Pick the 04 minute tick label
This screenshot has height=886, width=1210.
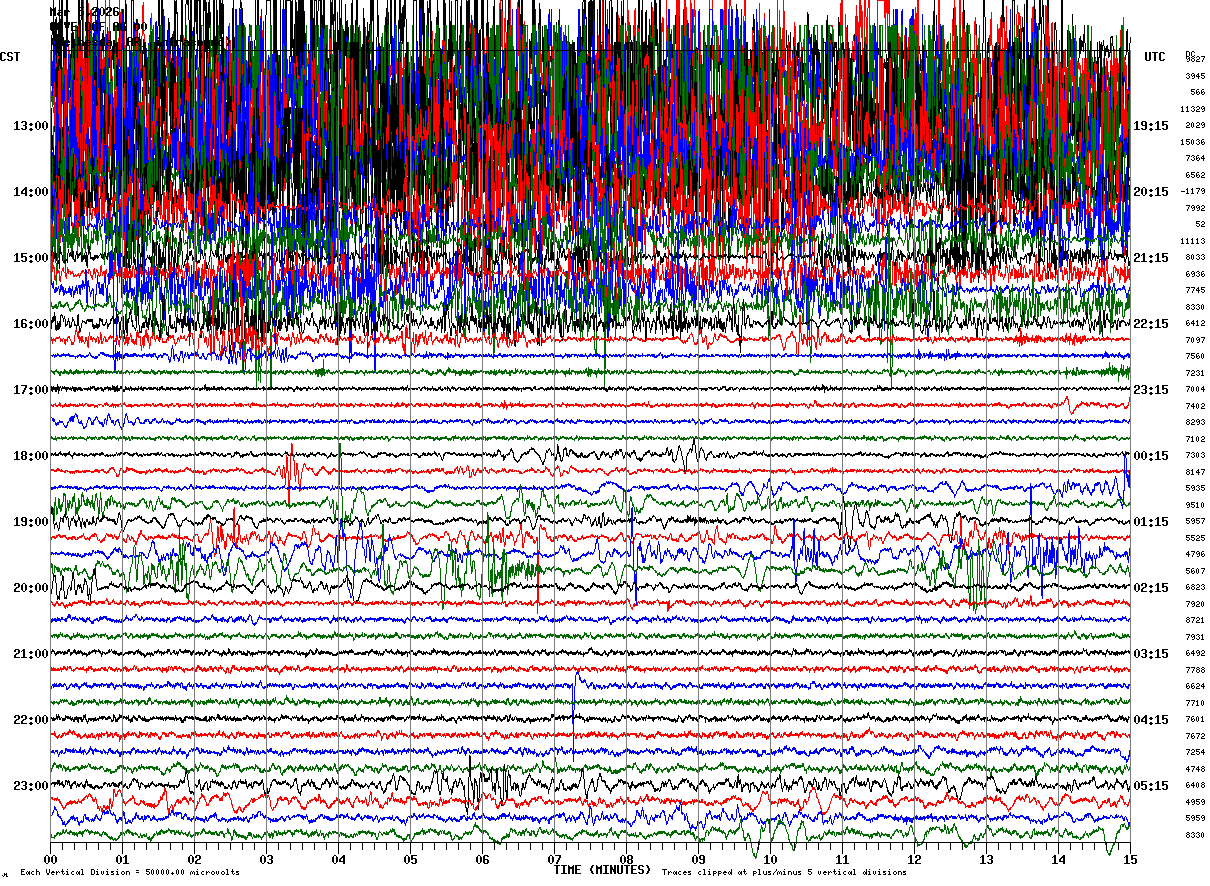click(x=338, y=859)
